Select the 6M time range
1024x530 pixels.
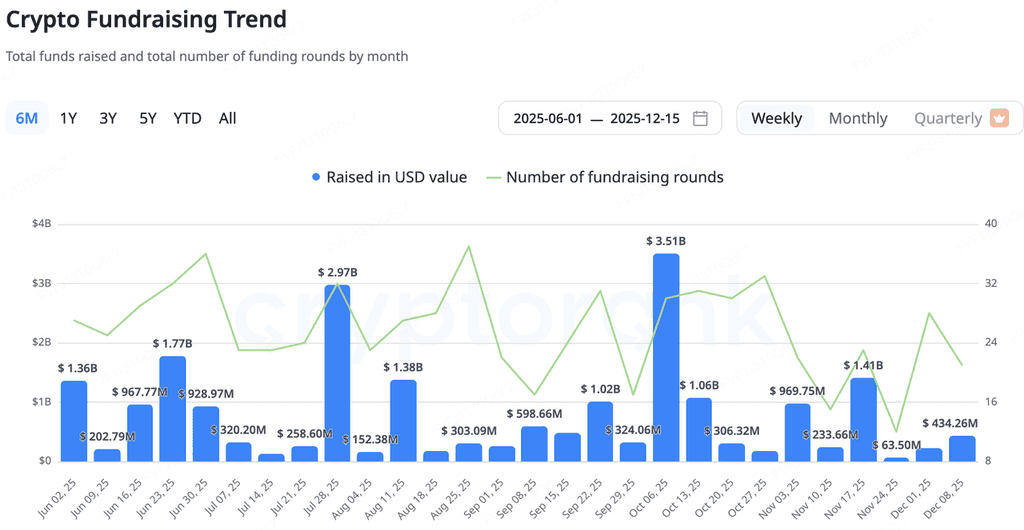(x=27, y=118)
